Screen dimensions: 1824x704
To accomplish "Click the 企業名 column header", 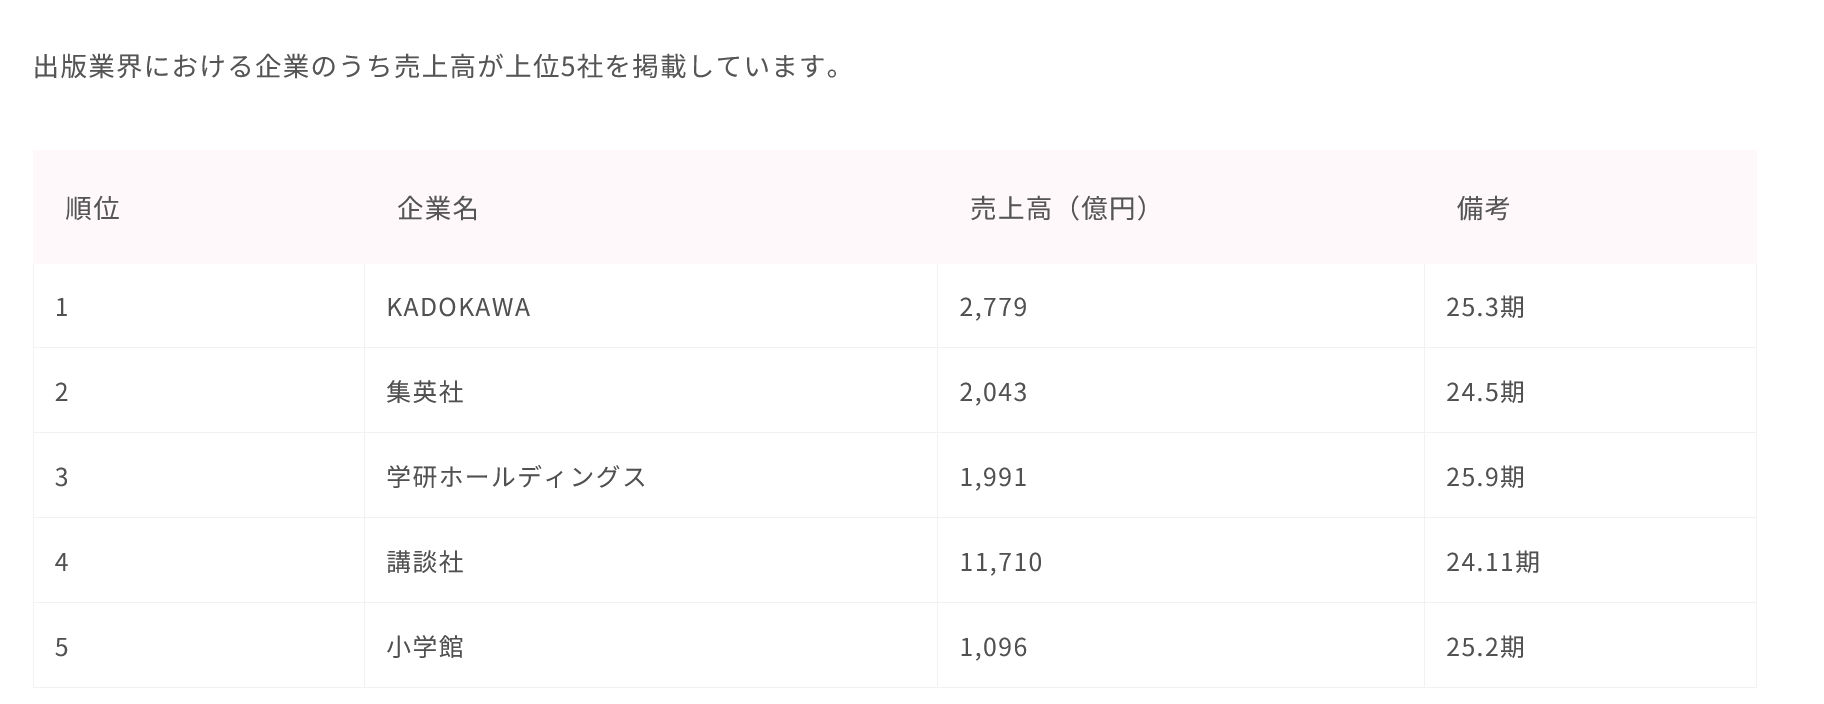I will click(438, 208).
